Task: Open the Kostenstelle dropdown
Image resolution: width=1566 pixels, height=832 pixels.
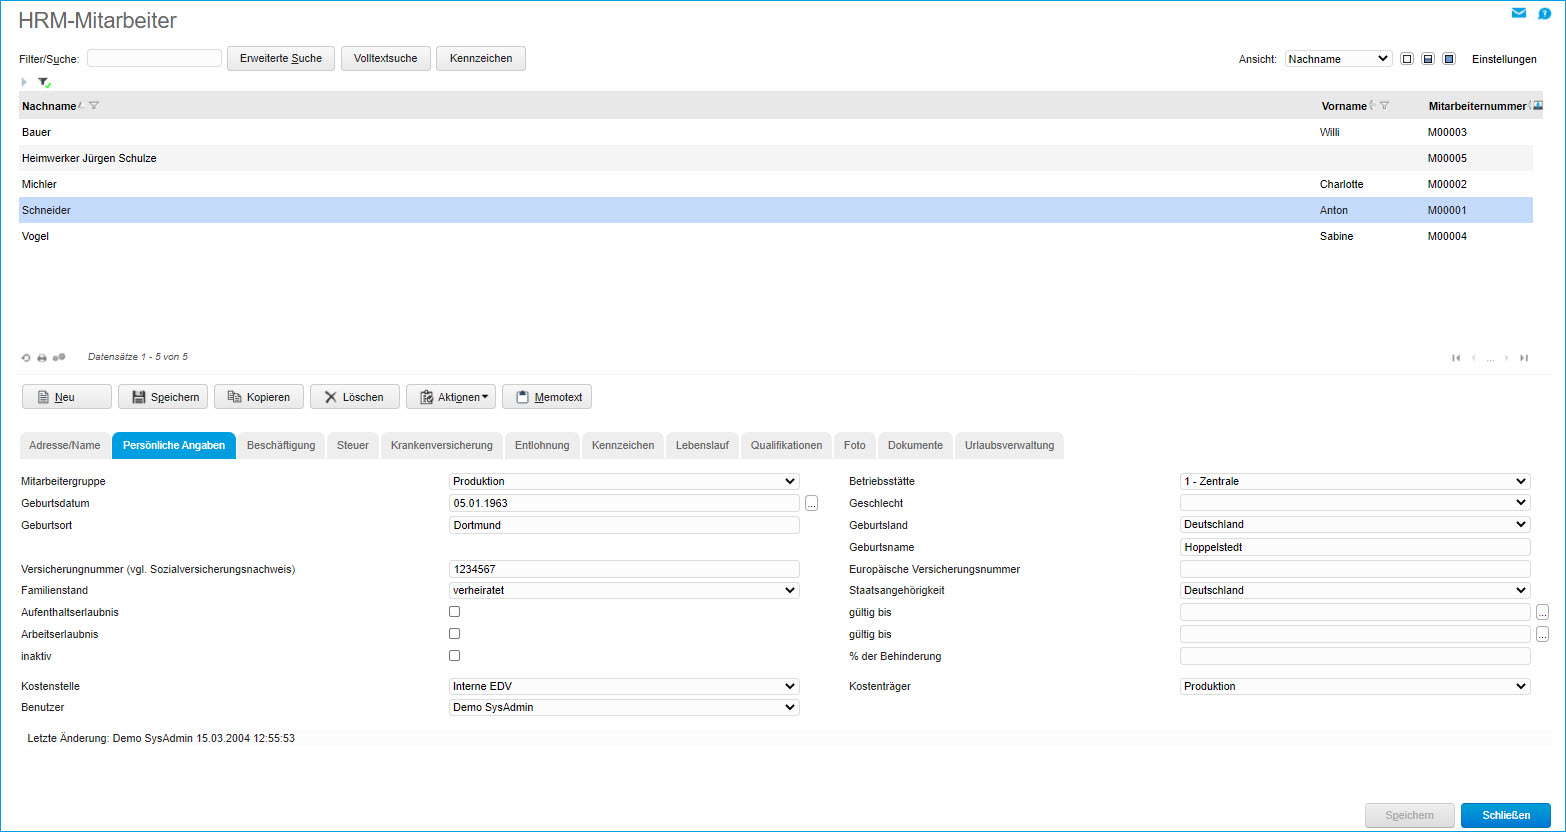Action: tap(625, 686)
